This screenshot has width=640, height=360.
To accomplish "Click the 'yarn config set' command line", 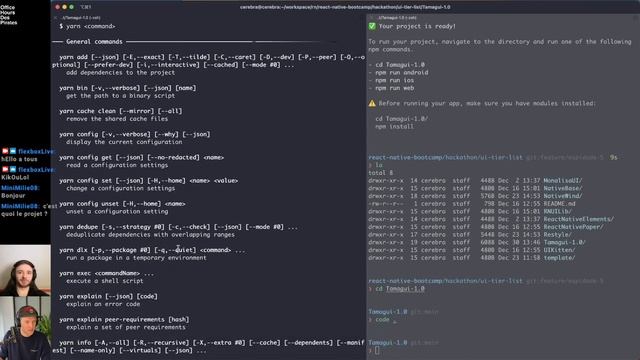I will (x=149, y=181).
